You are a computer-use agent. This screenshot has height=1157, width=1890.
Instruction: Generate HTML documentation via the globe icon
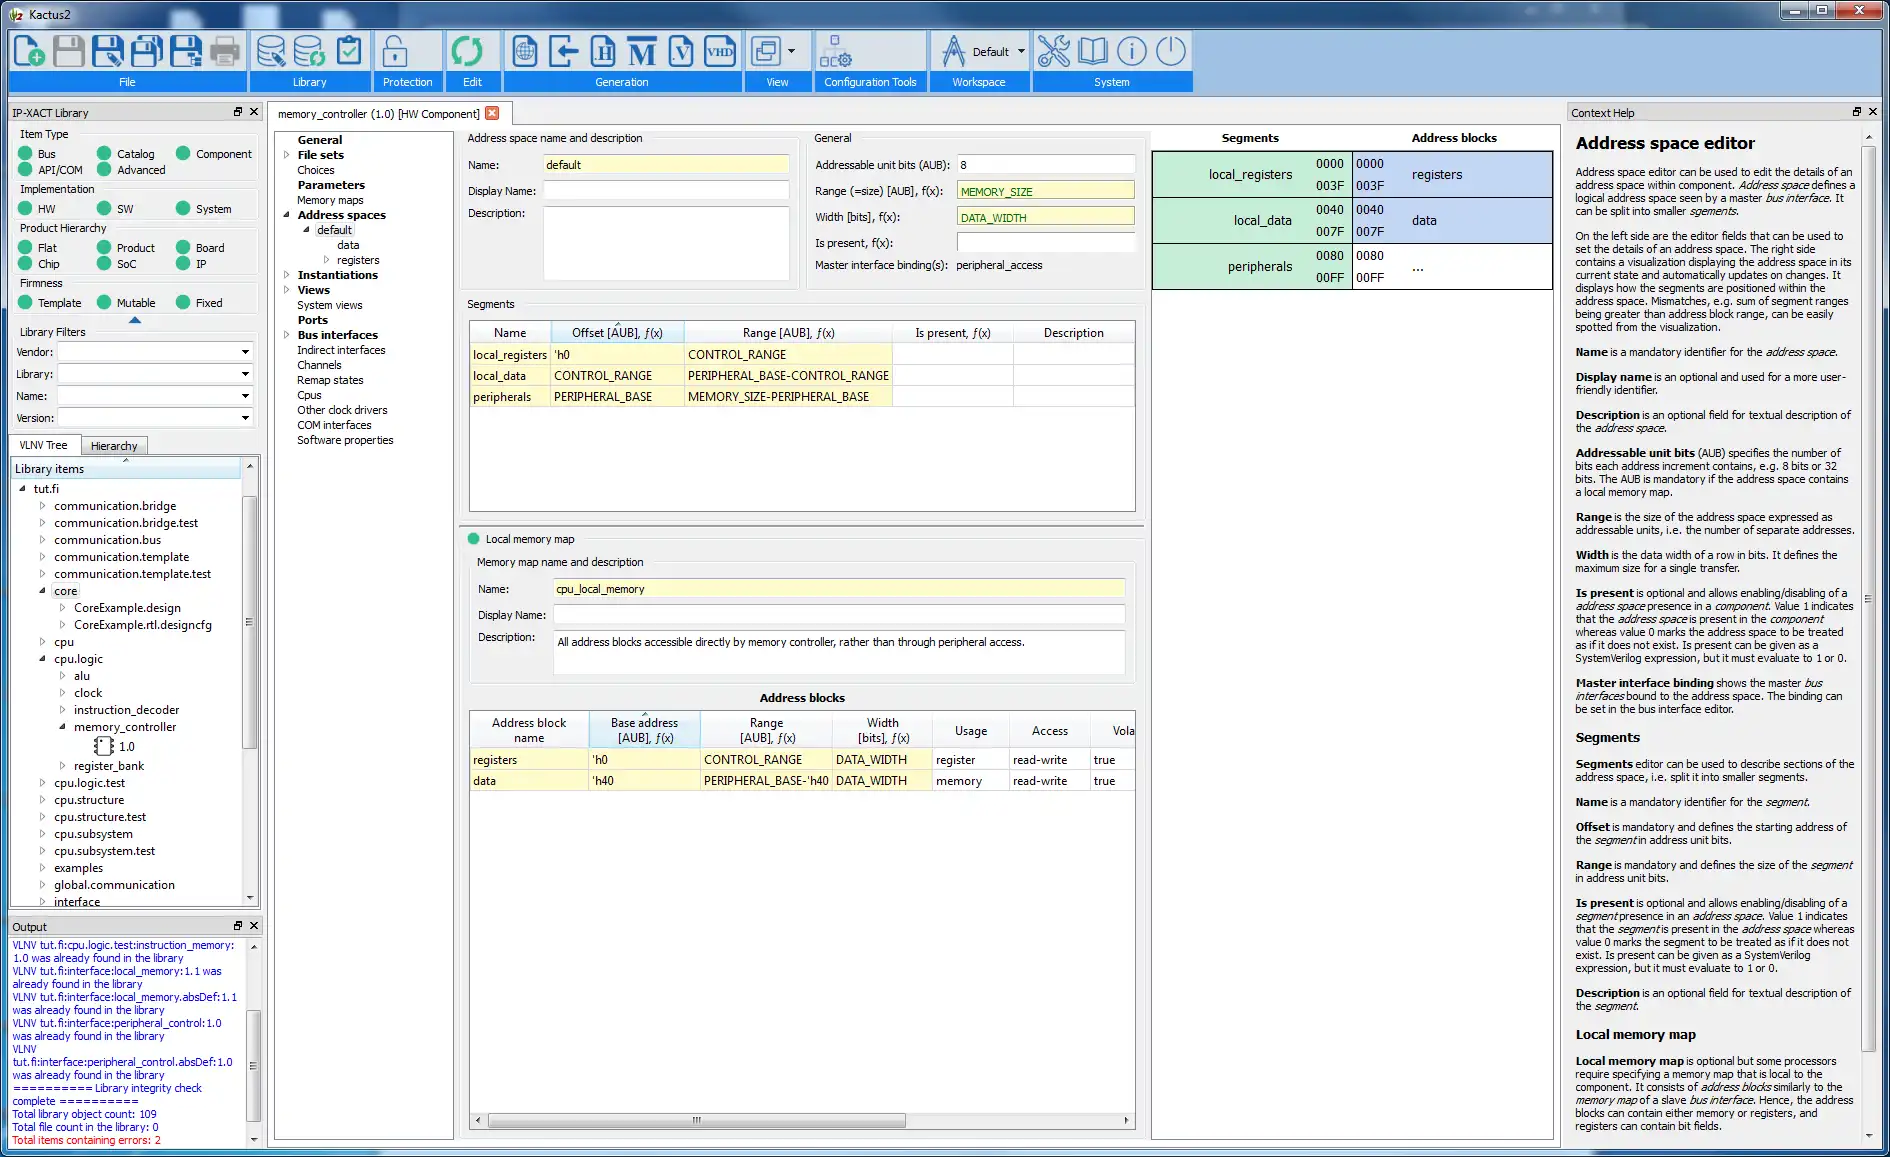click(x=523, y=51)
